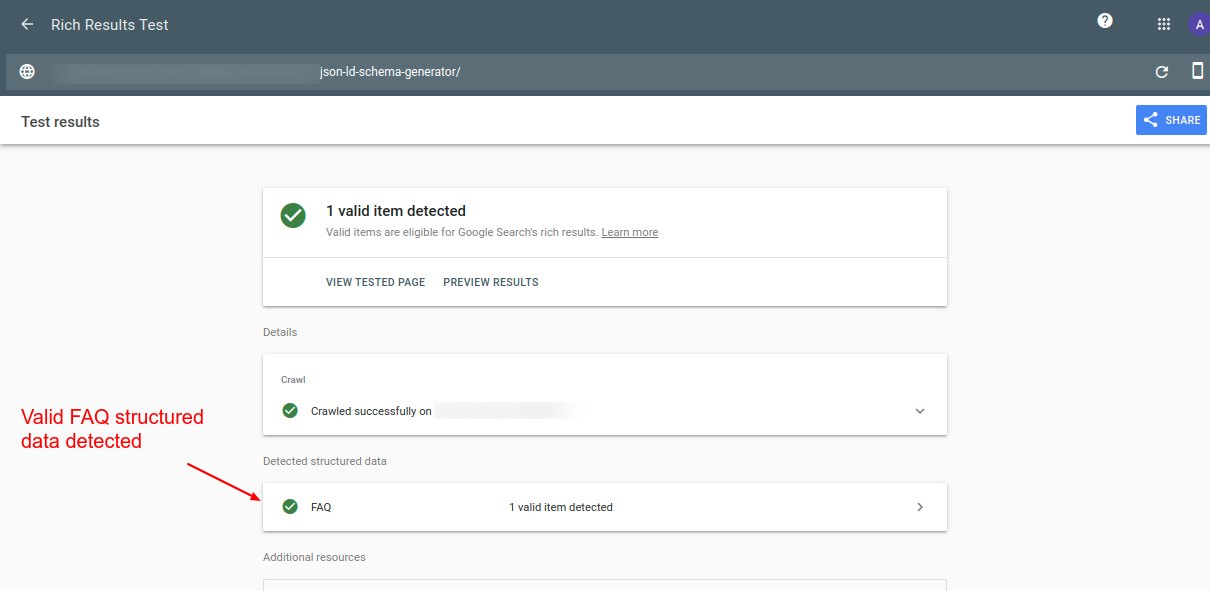This screenshot has width=1210, height=591.
Task: Open the Learn more link
Action: (629, 232)
